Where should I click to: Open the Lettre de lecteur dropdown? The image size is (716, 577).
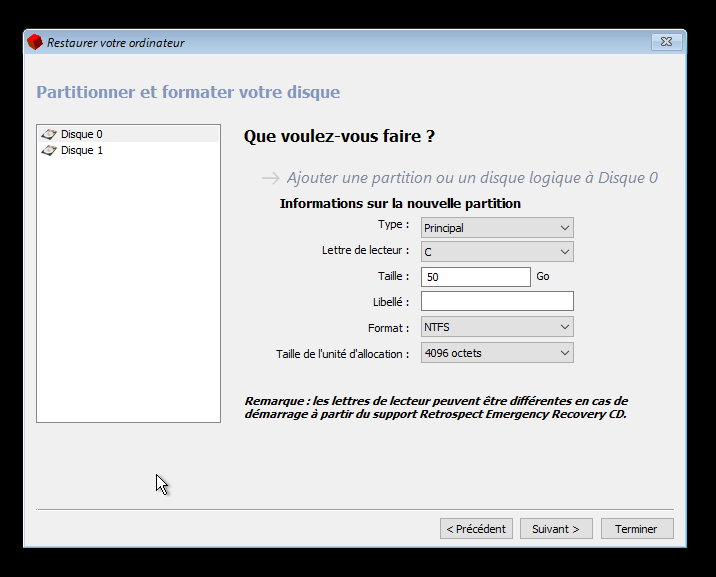(497, 252)
